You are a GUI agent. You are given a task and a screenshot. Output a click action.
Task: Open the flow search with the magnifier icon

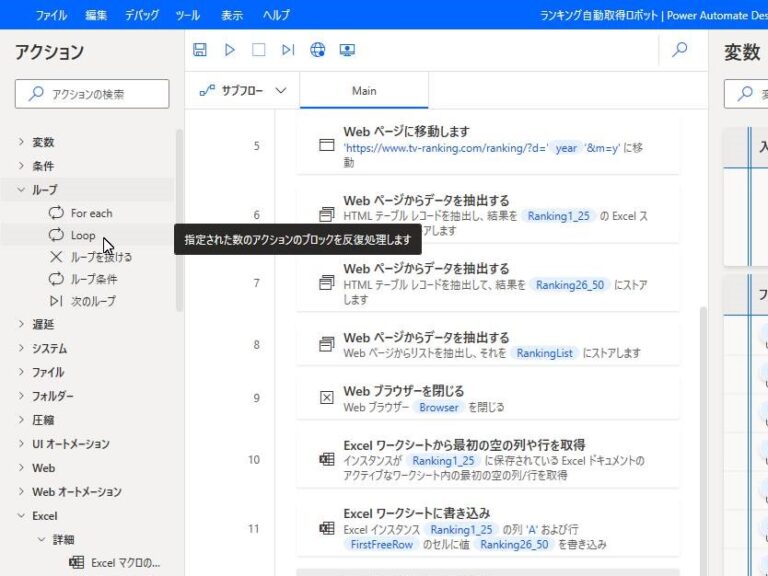coord(680,49)
